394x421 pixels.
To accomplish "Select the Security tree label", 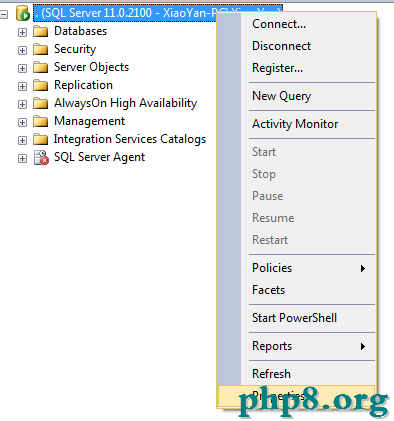I will coord(75,49).
